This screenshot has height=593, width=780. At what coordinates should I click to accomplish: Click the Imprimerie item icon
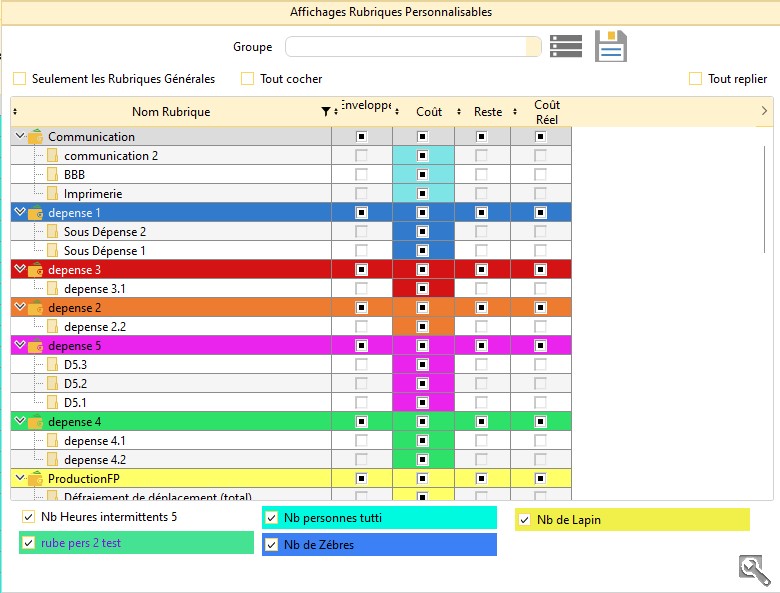tap(53, 194)
